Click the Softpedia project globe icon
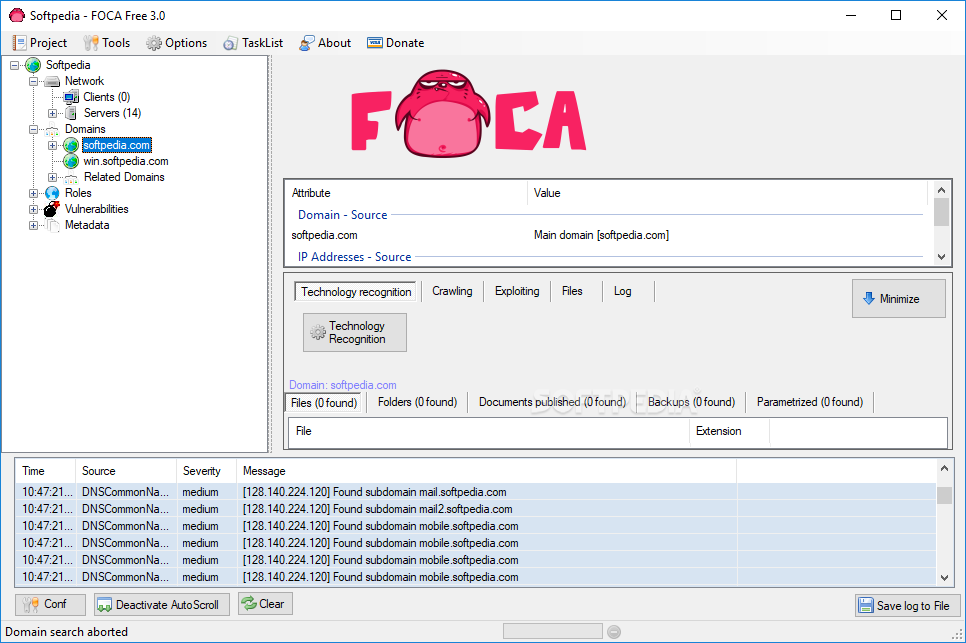Viewport: 966px width, 643px height. (33, 65)
